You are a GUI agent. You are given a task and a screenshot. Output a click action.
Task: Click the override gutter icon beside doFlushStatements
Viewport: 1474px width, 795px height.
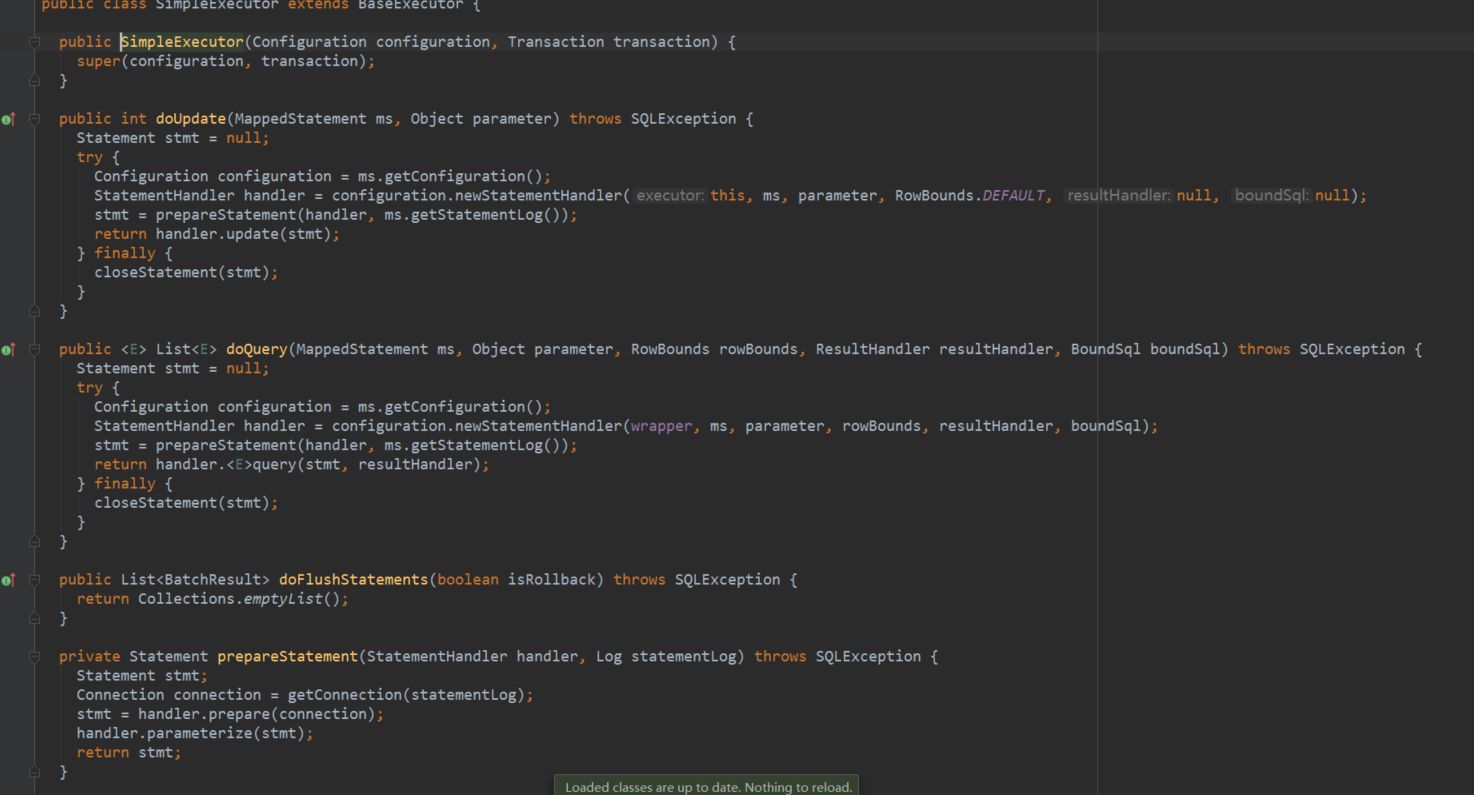coord(8,580)
